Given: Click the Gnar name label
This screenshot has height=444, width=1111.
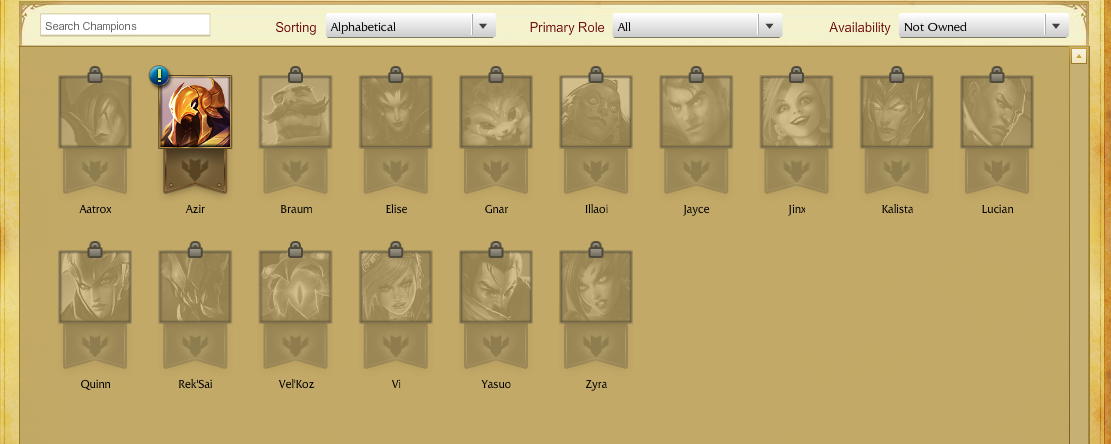Looking at the screenshot, I should 496,210.
